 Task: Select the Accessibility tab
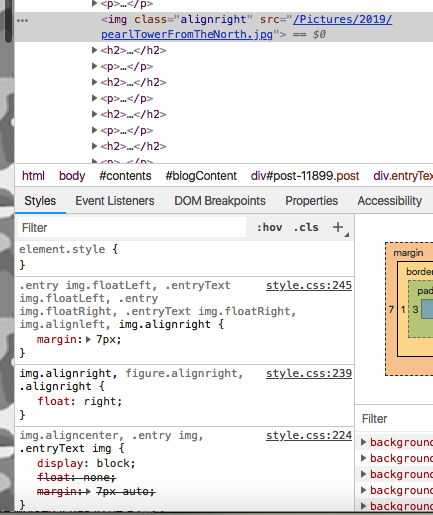[390, 201]
